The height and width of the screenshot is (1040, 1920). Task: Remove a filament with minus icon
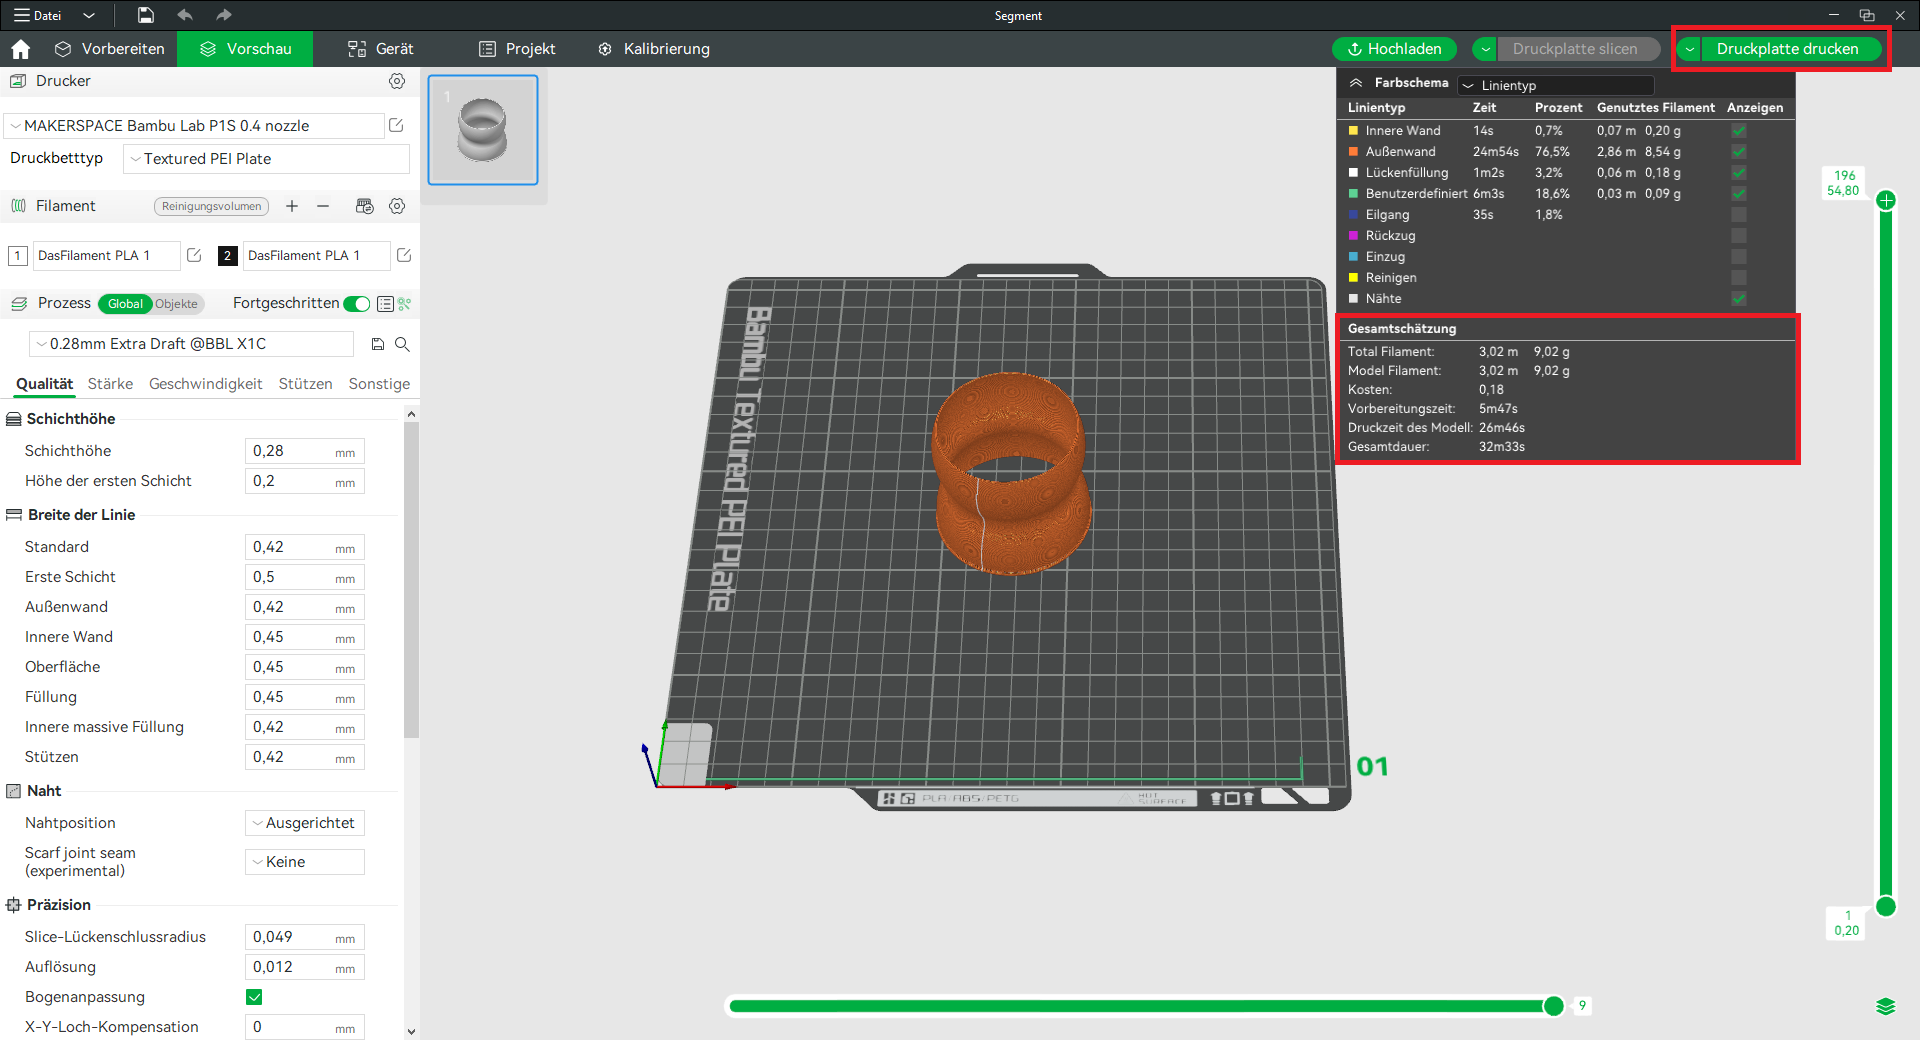tap(323, 206)
